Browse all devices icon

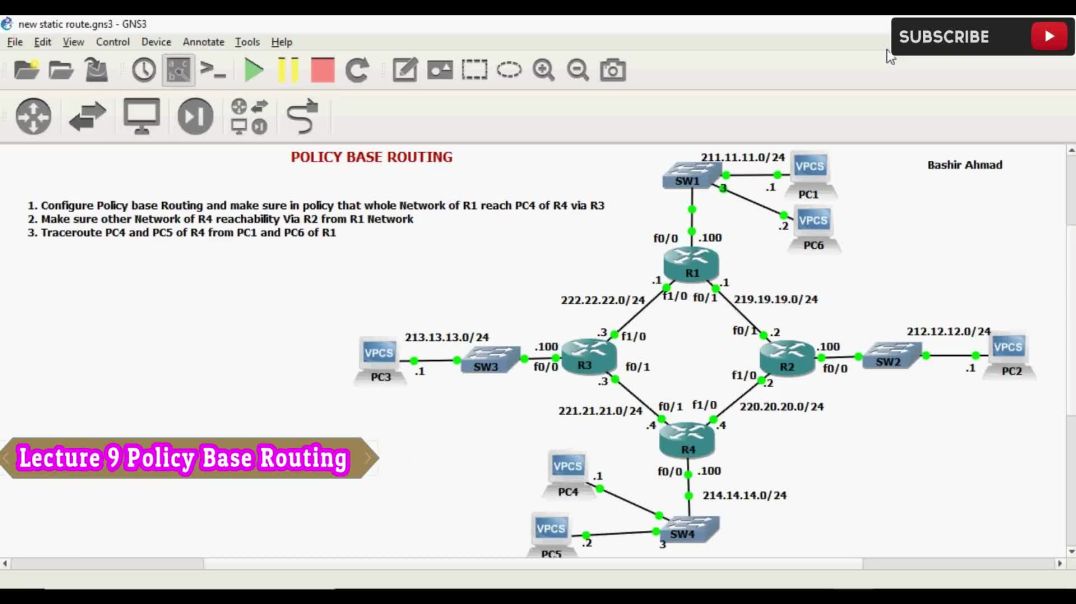pyautogui.click(x=249, y=116)
